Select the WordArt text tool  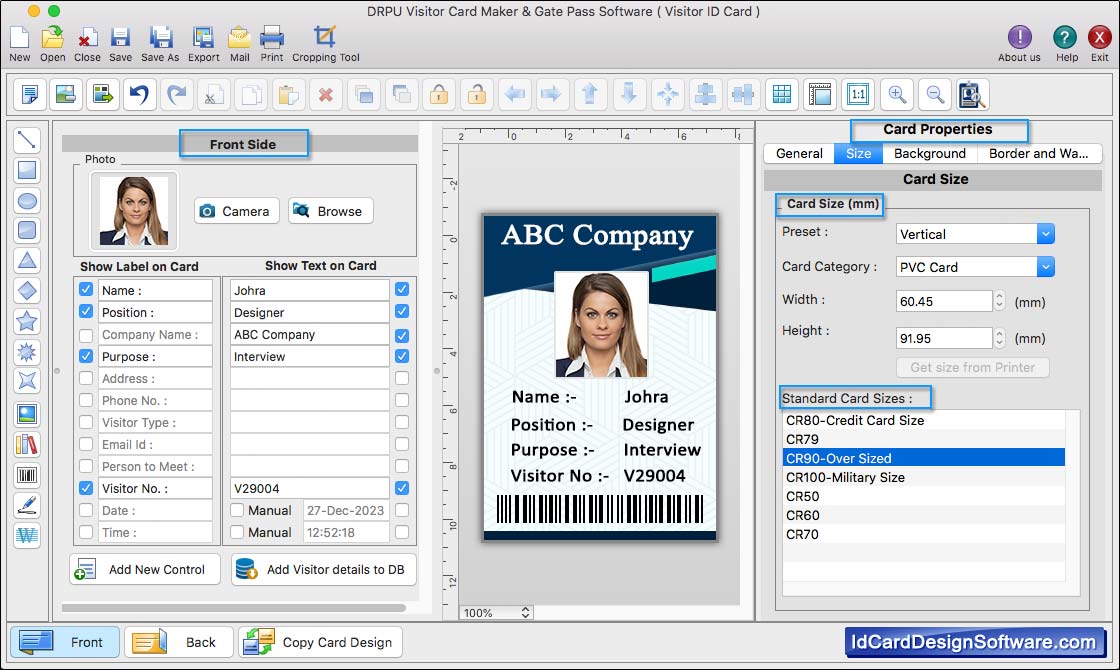point(27,536)
